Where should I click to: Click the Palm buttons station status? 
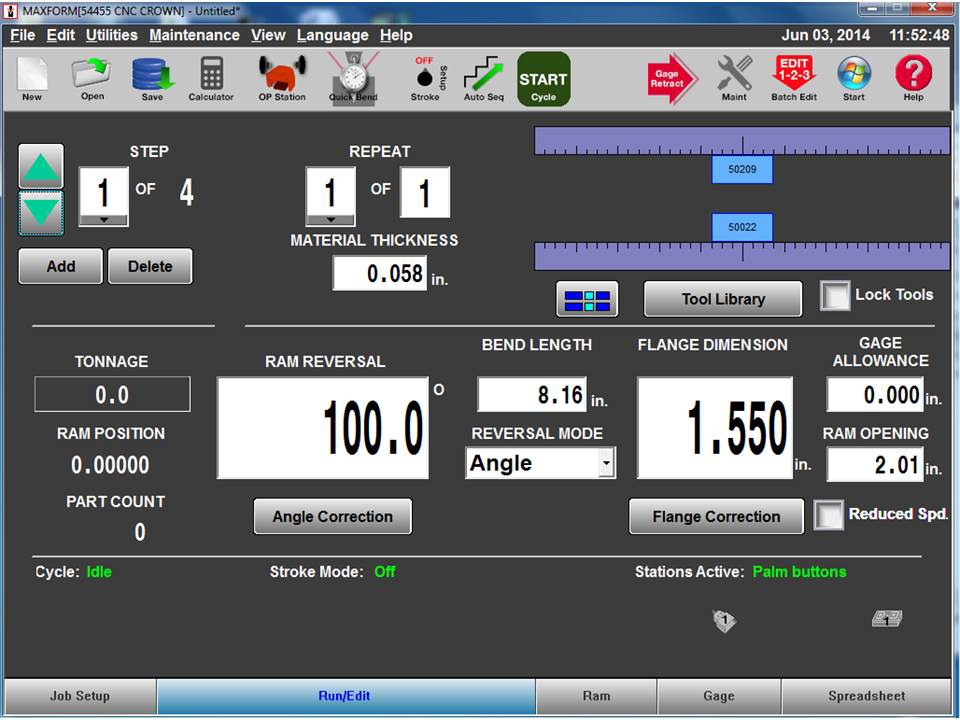tap(800, 572)
